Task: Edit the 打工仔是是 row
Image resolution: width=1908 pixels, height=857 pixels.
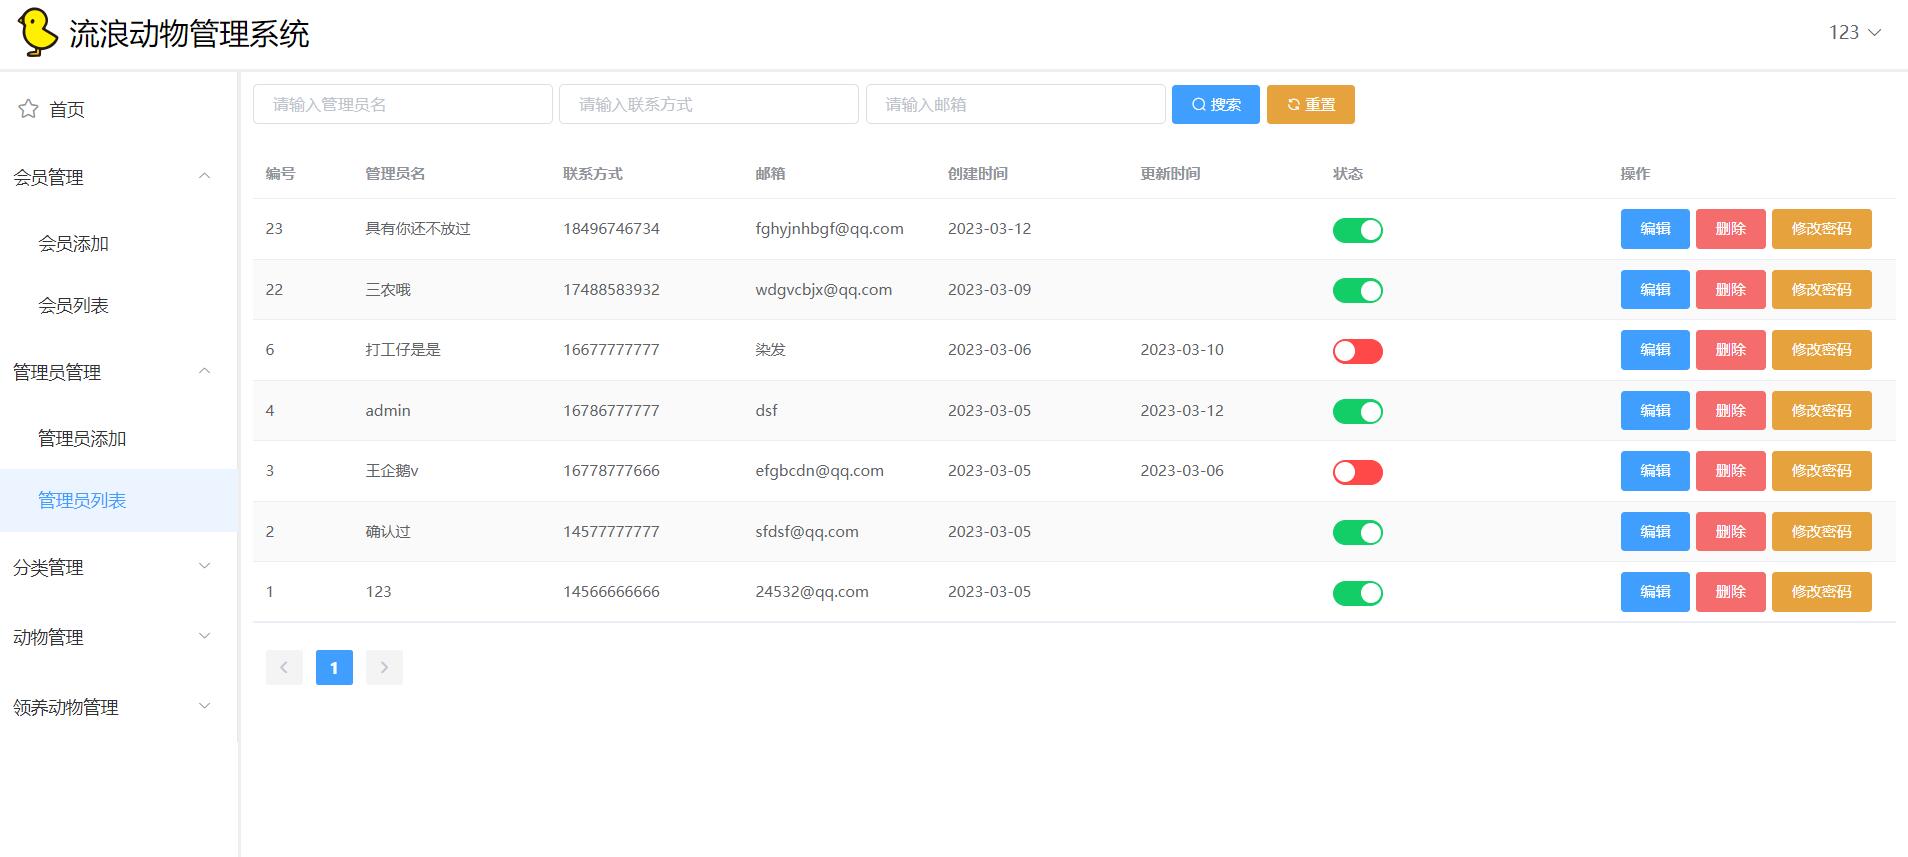Action: pyautogui.click(x=1655, y=350)
